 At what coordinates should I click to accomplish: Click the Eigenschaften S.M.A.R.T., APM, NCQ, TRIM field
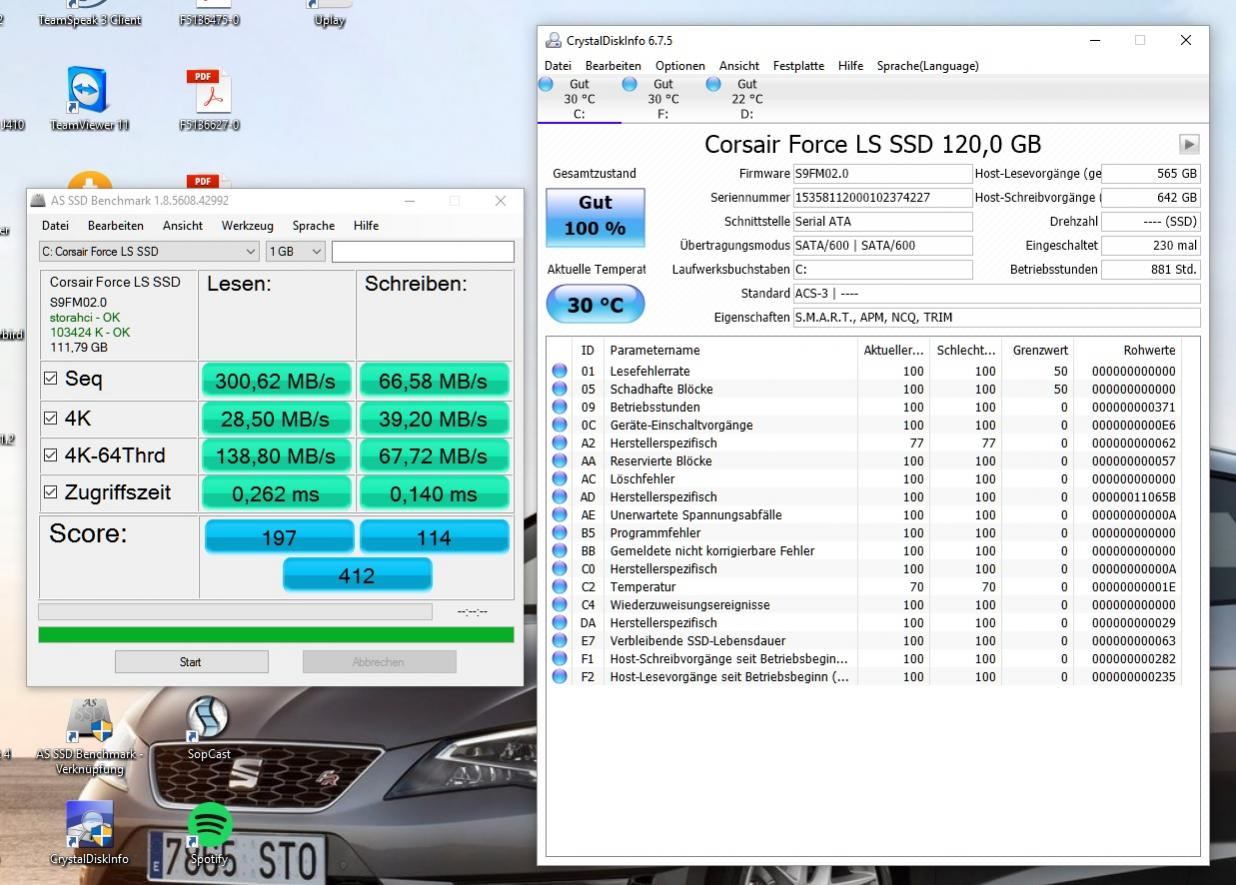point(996,318)
